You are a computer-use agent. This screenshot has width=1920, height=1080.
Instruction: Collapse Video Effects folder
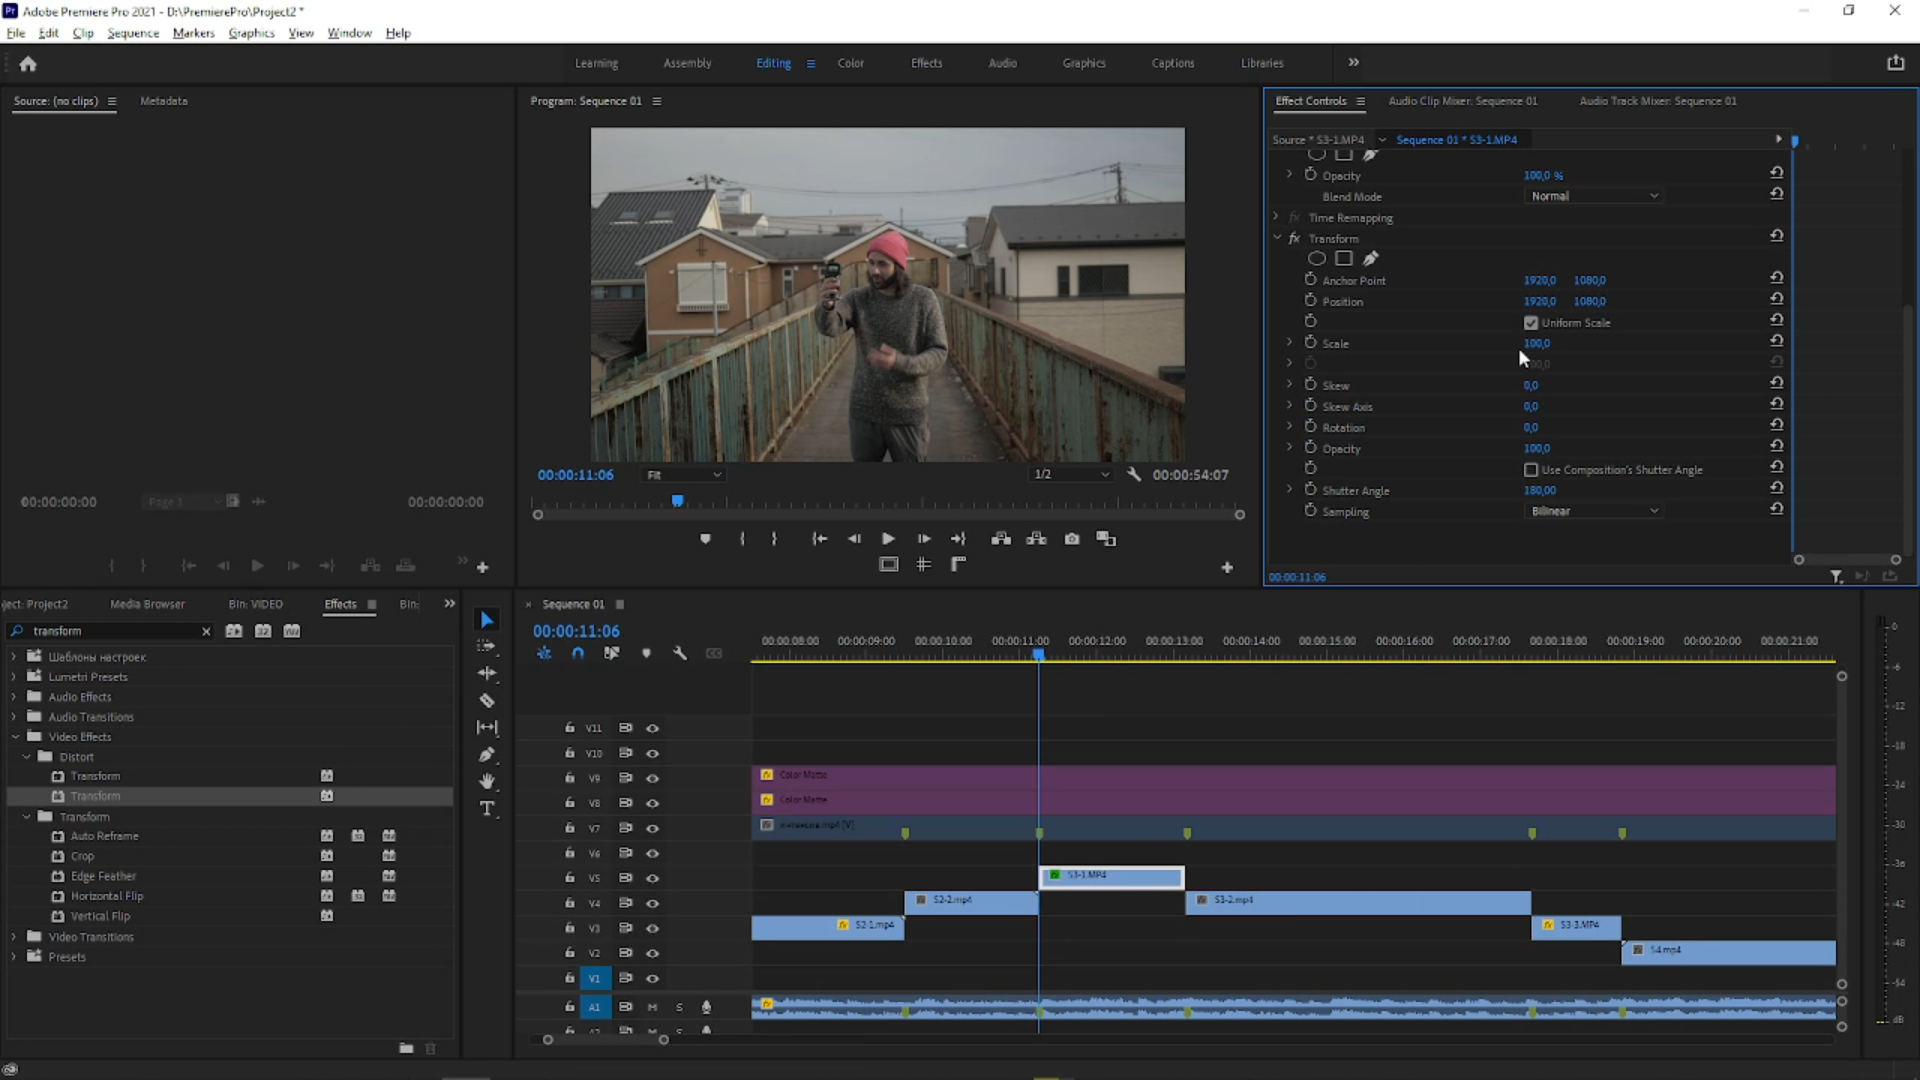[15, 737]
